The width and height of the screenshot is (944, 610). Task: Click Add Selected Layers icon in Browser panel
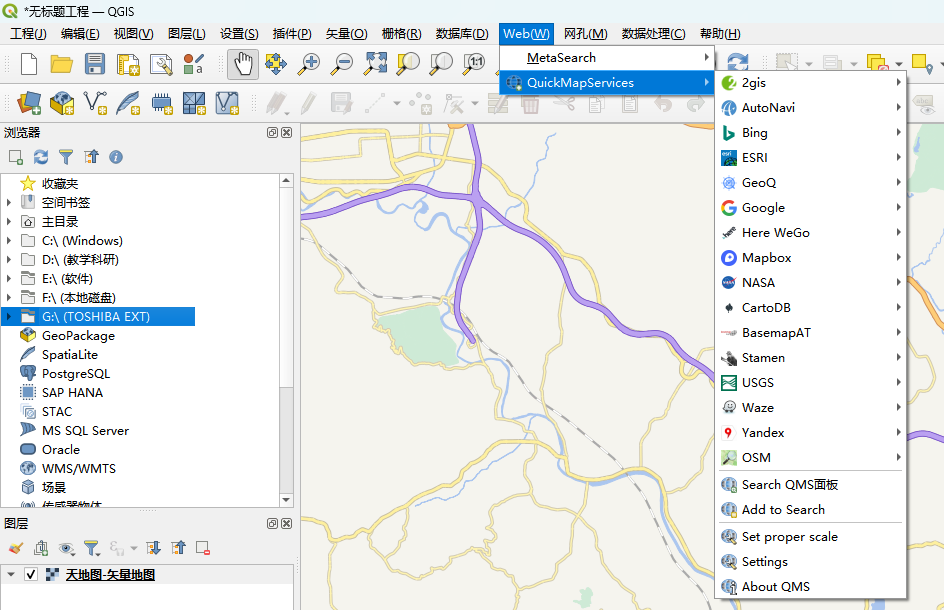coord(16,157)
